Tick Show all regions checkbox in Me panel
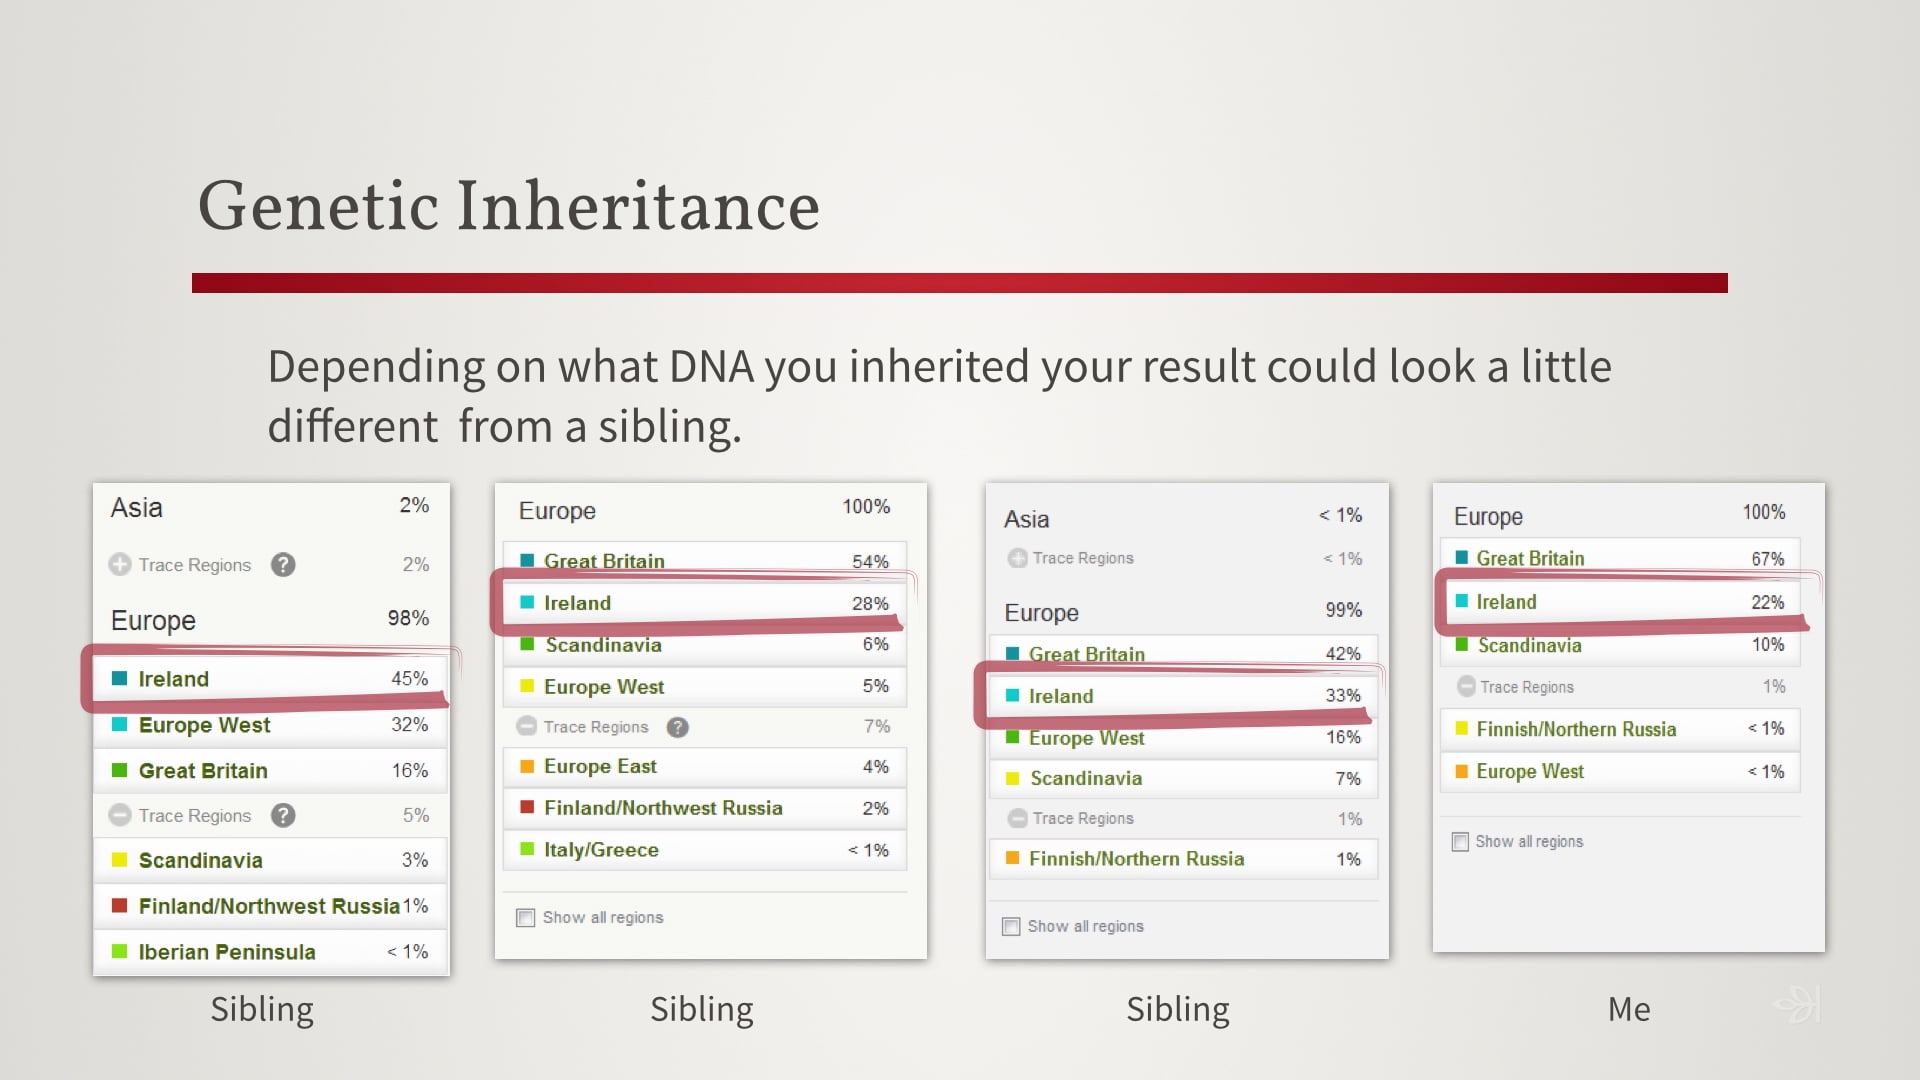The height and width of the screenshot is (1080, 1920). click(1460, 841)
